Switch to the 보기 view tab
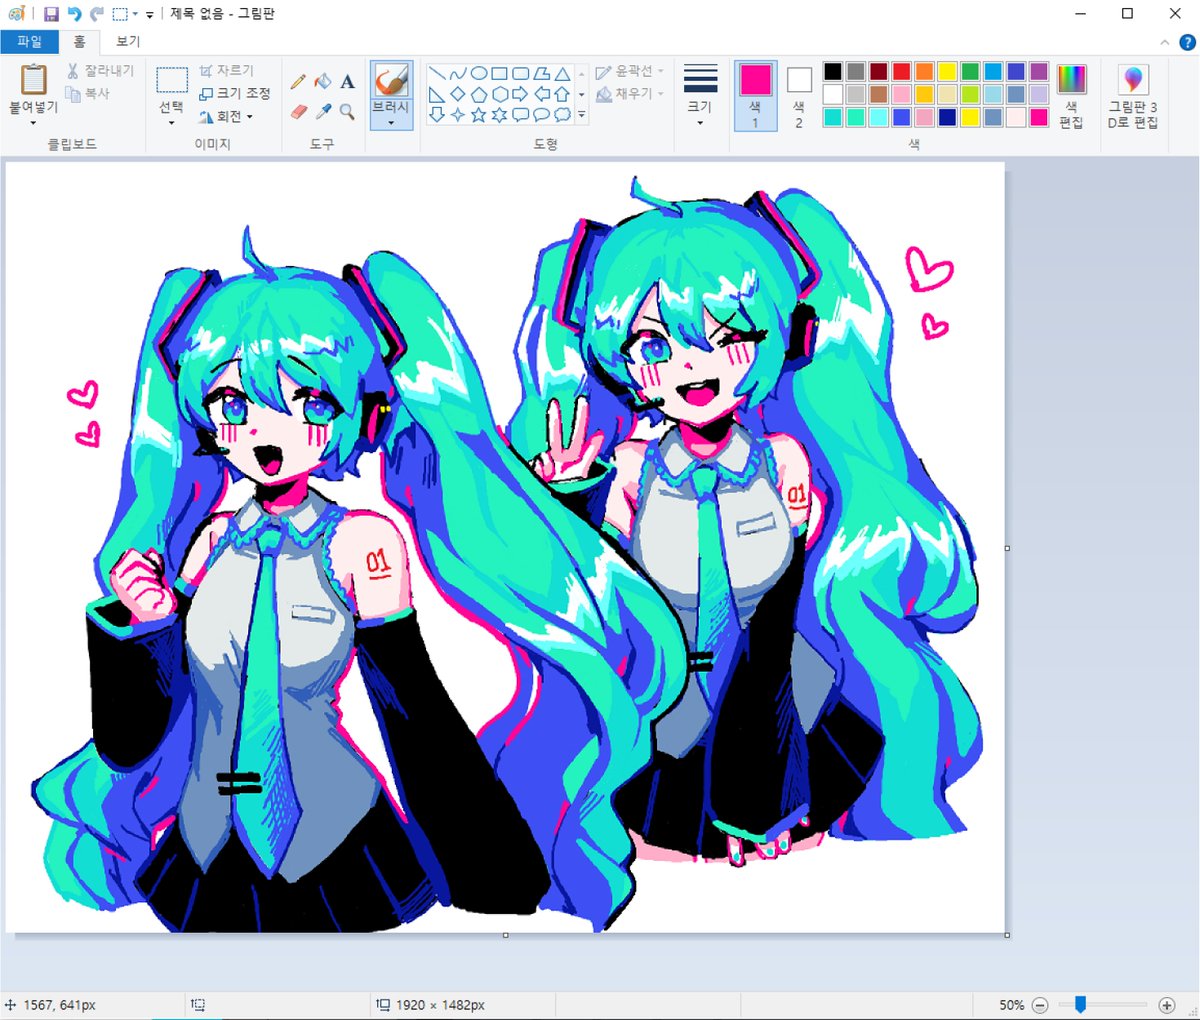Image resolution: width=1200 pixels, height=1020 pixels. (128, 42)
